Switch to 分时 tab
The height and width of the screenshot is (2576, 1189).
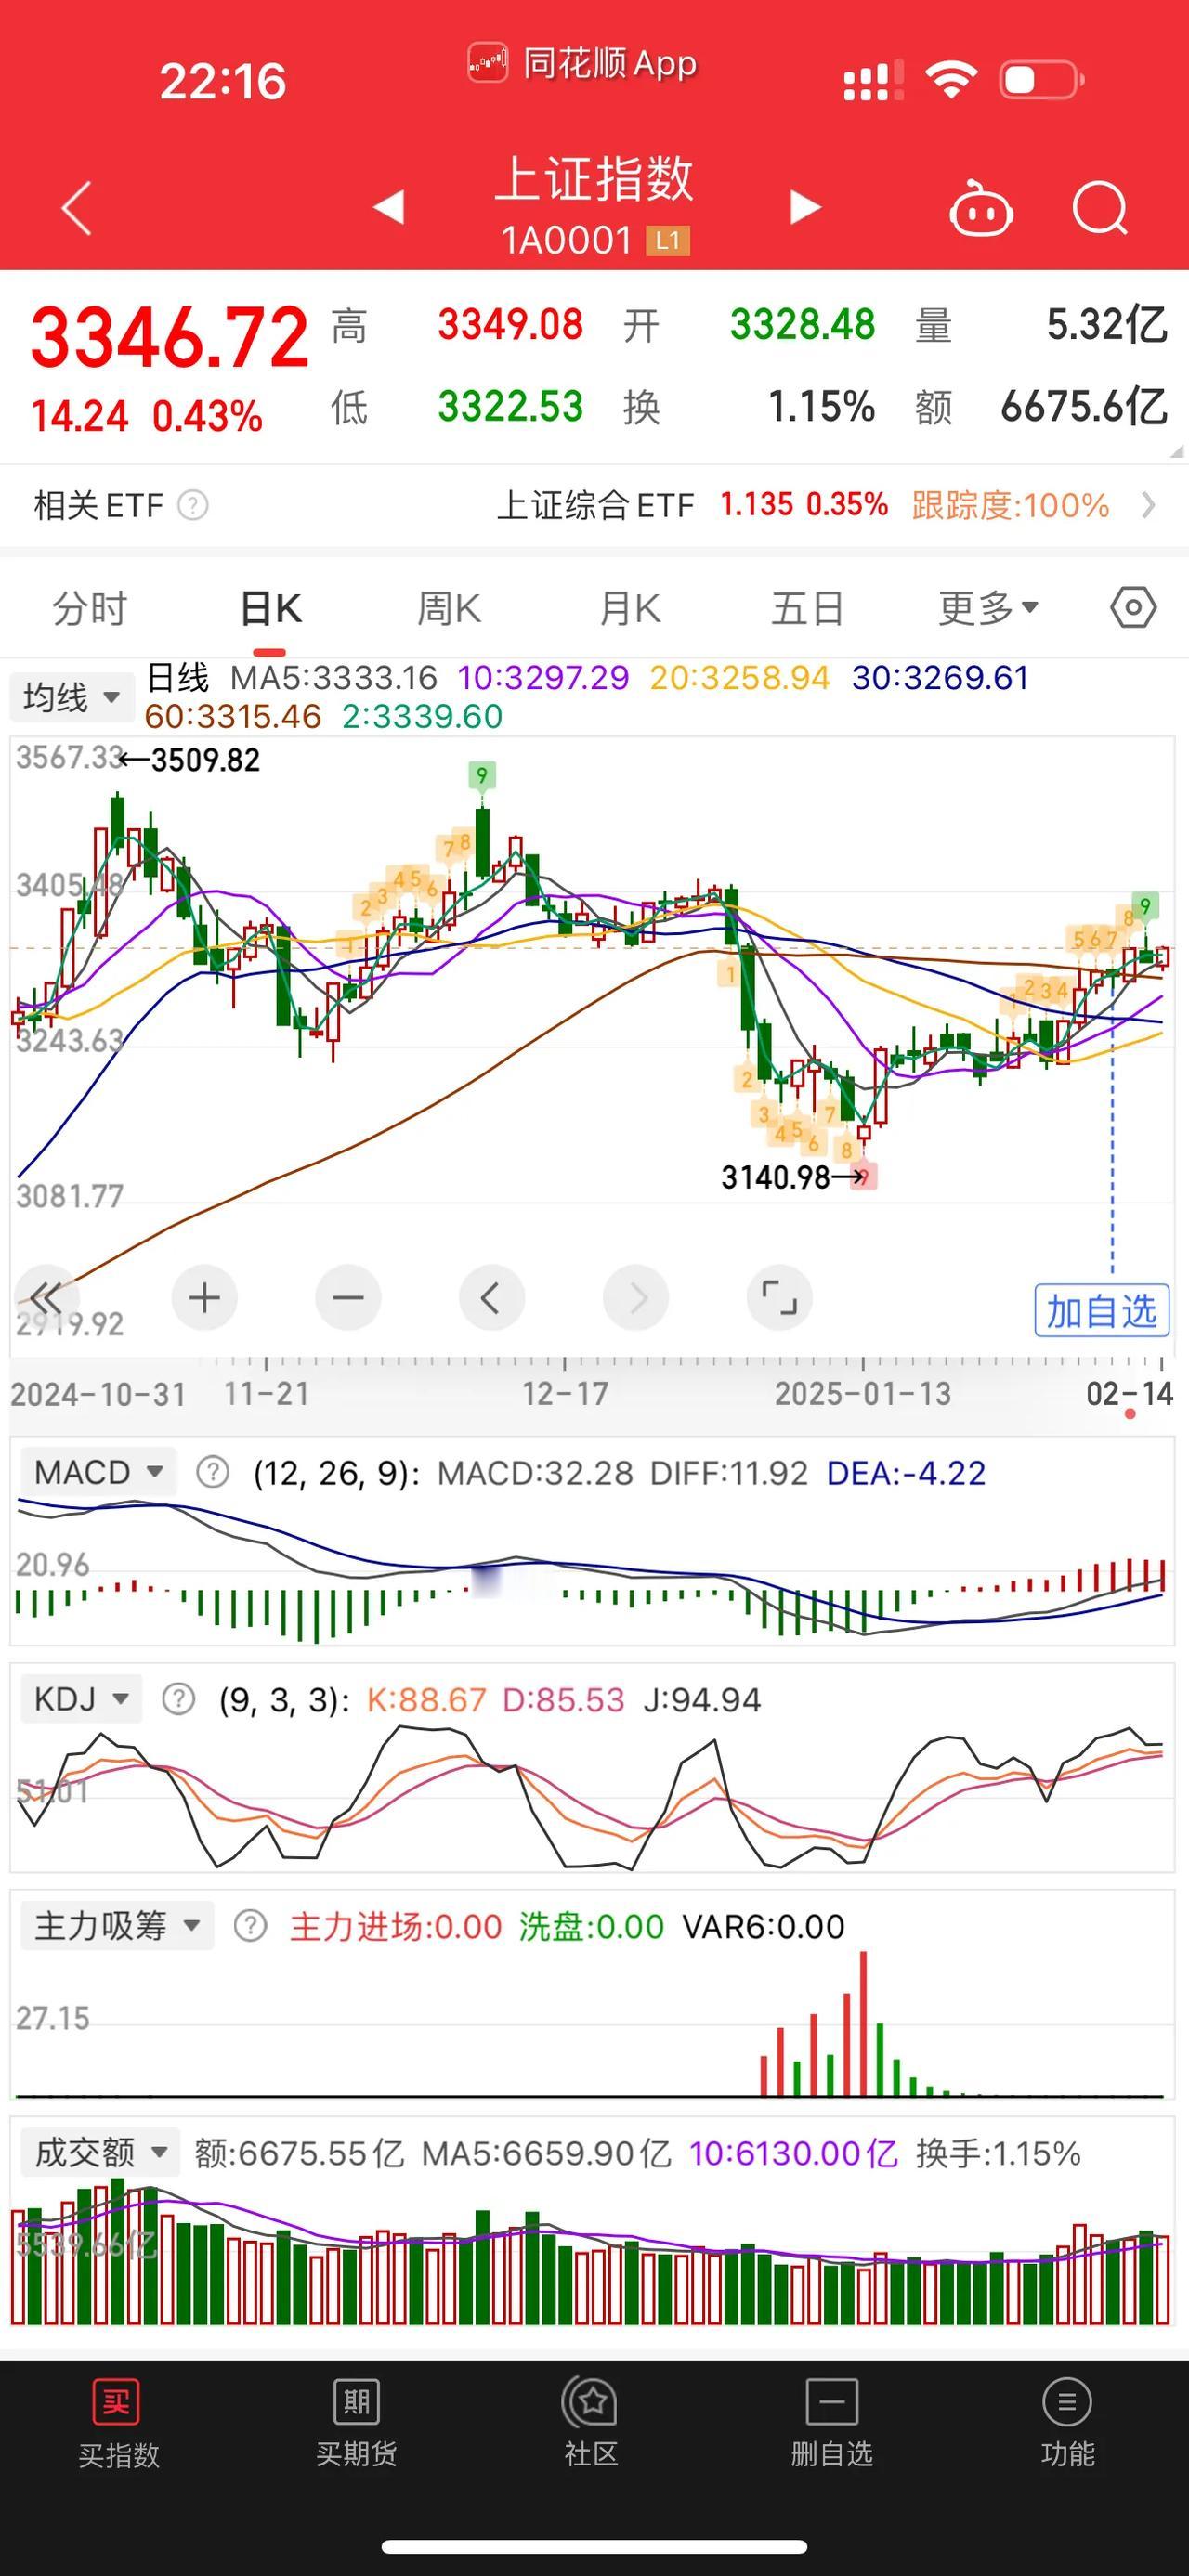[x=90, y=607]
